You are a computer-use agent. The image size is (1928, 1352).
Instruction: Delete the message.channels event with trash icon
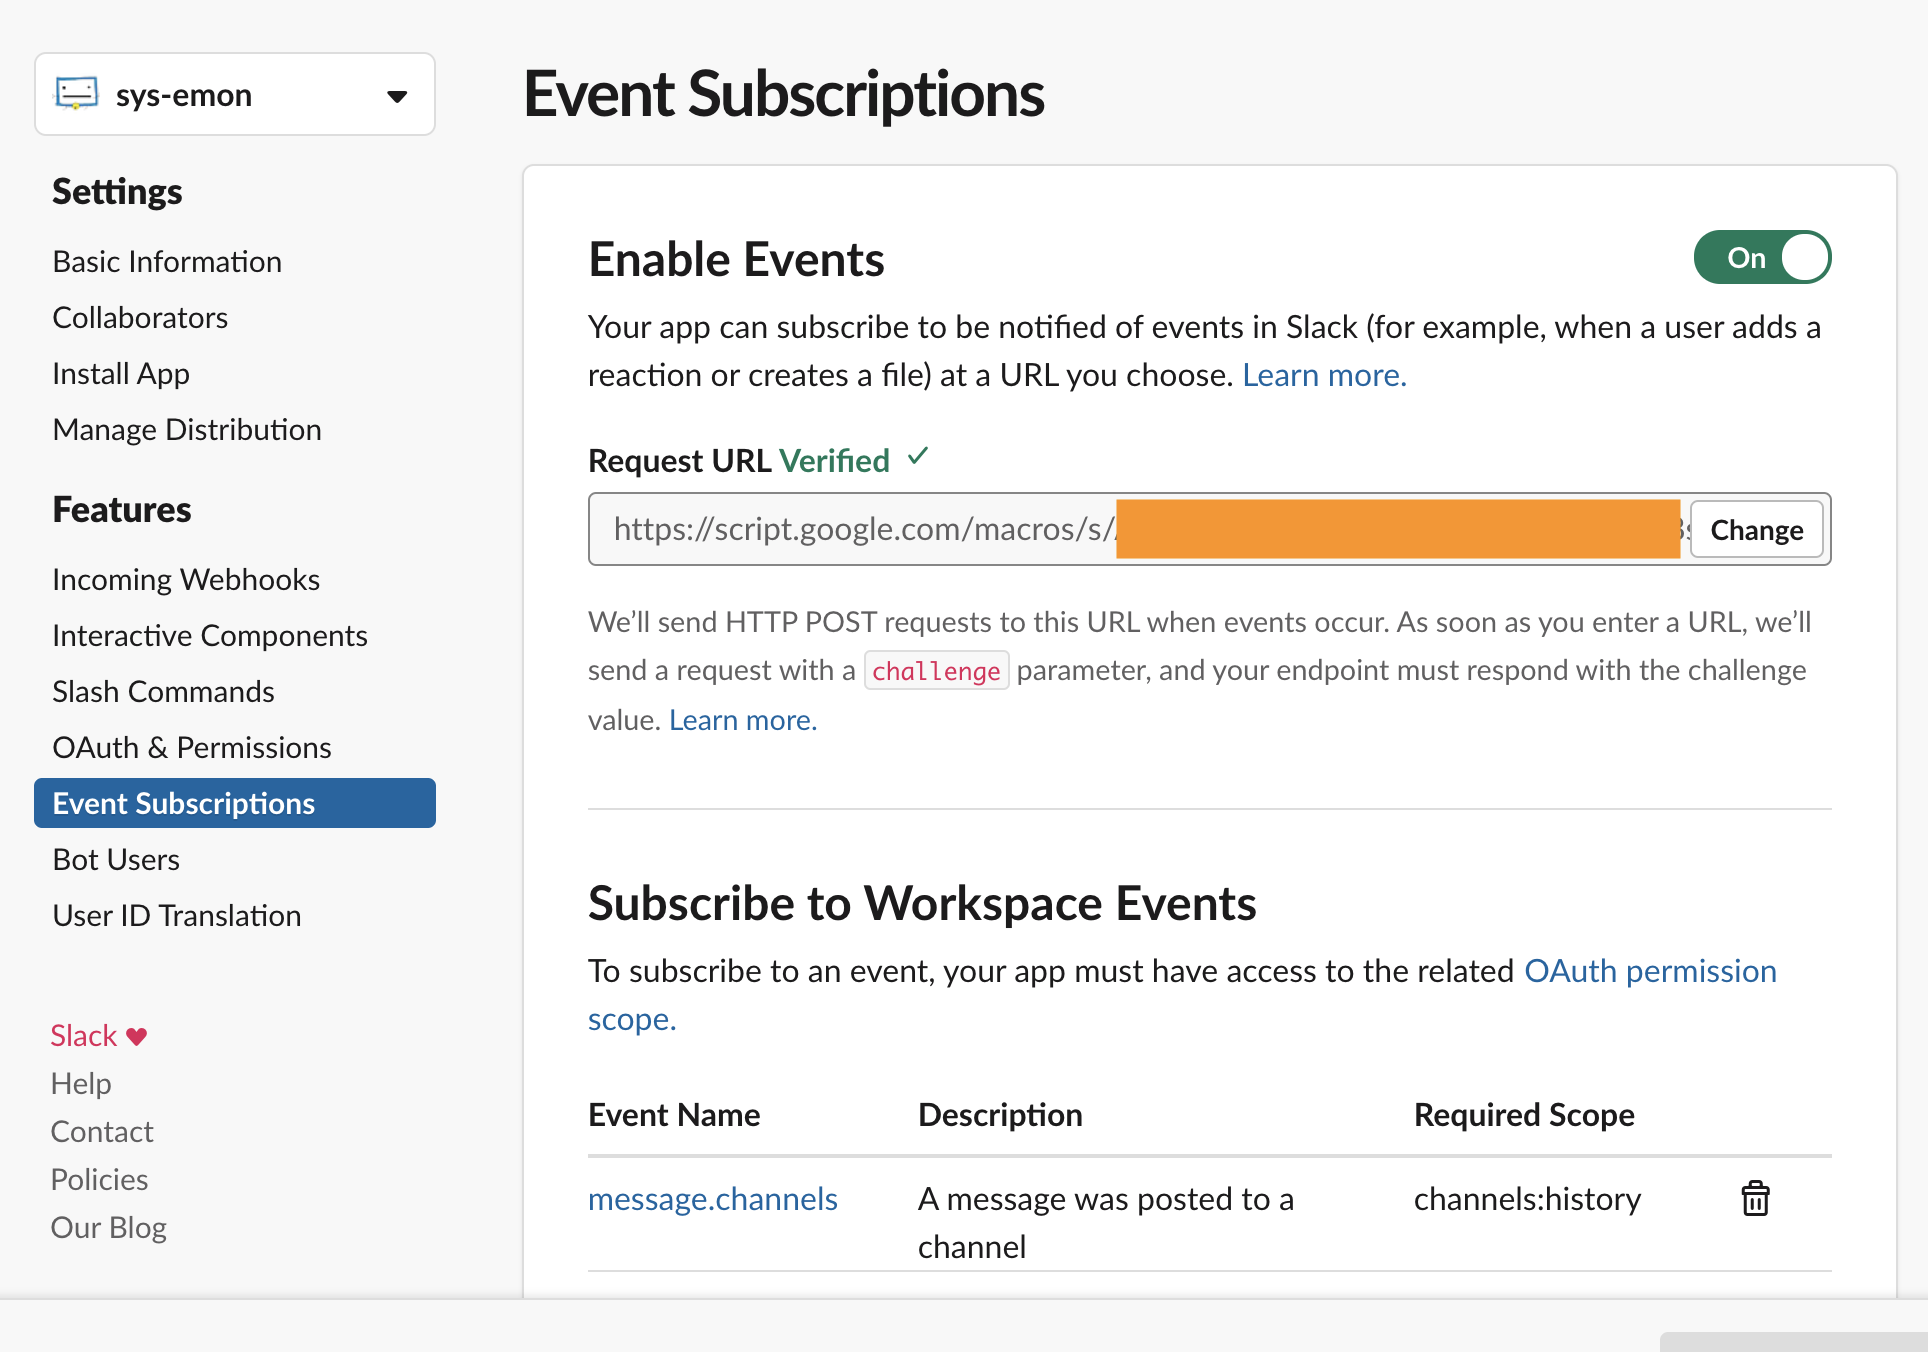coord(1755,1198)
